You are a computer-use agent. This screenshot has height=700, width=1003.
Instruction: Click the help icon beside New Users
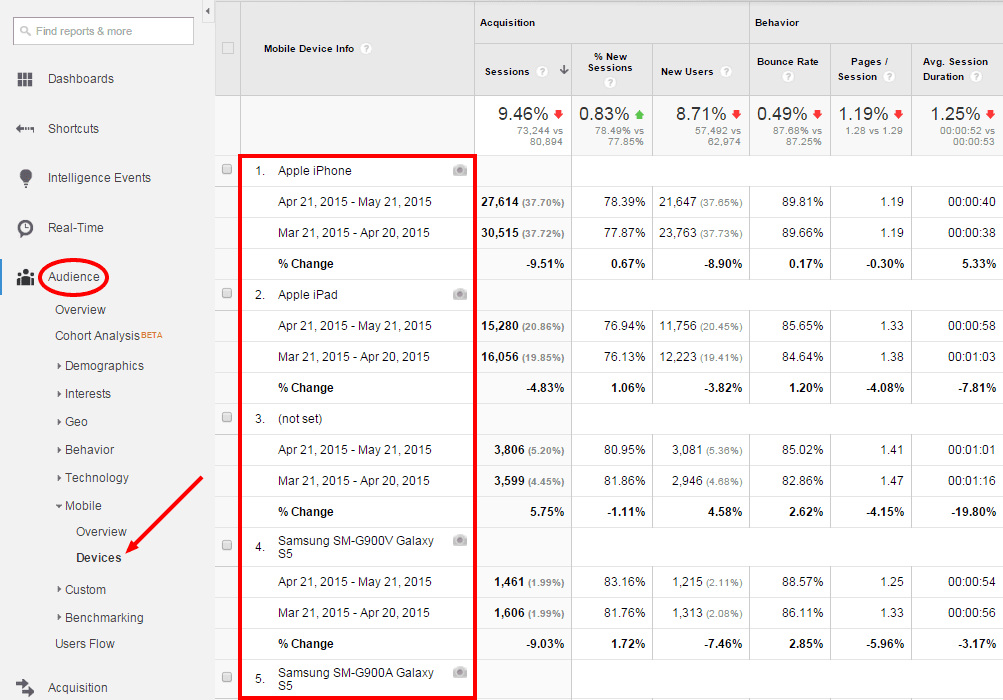click(x=726, y=72)
